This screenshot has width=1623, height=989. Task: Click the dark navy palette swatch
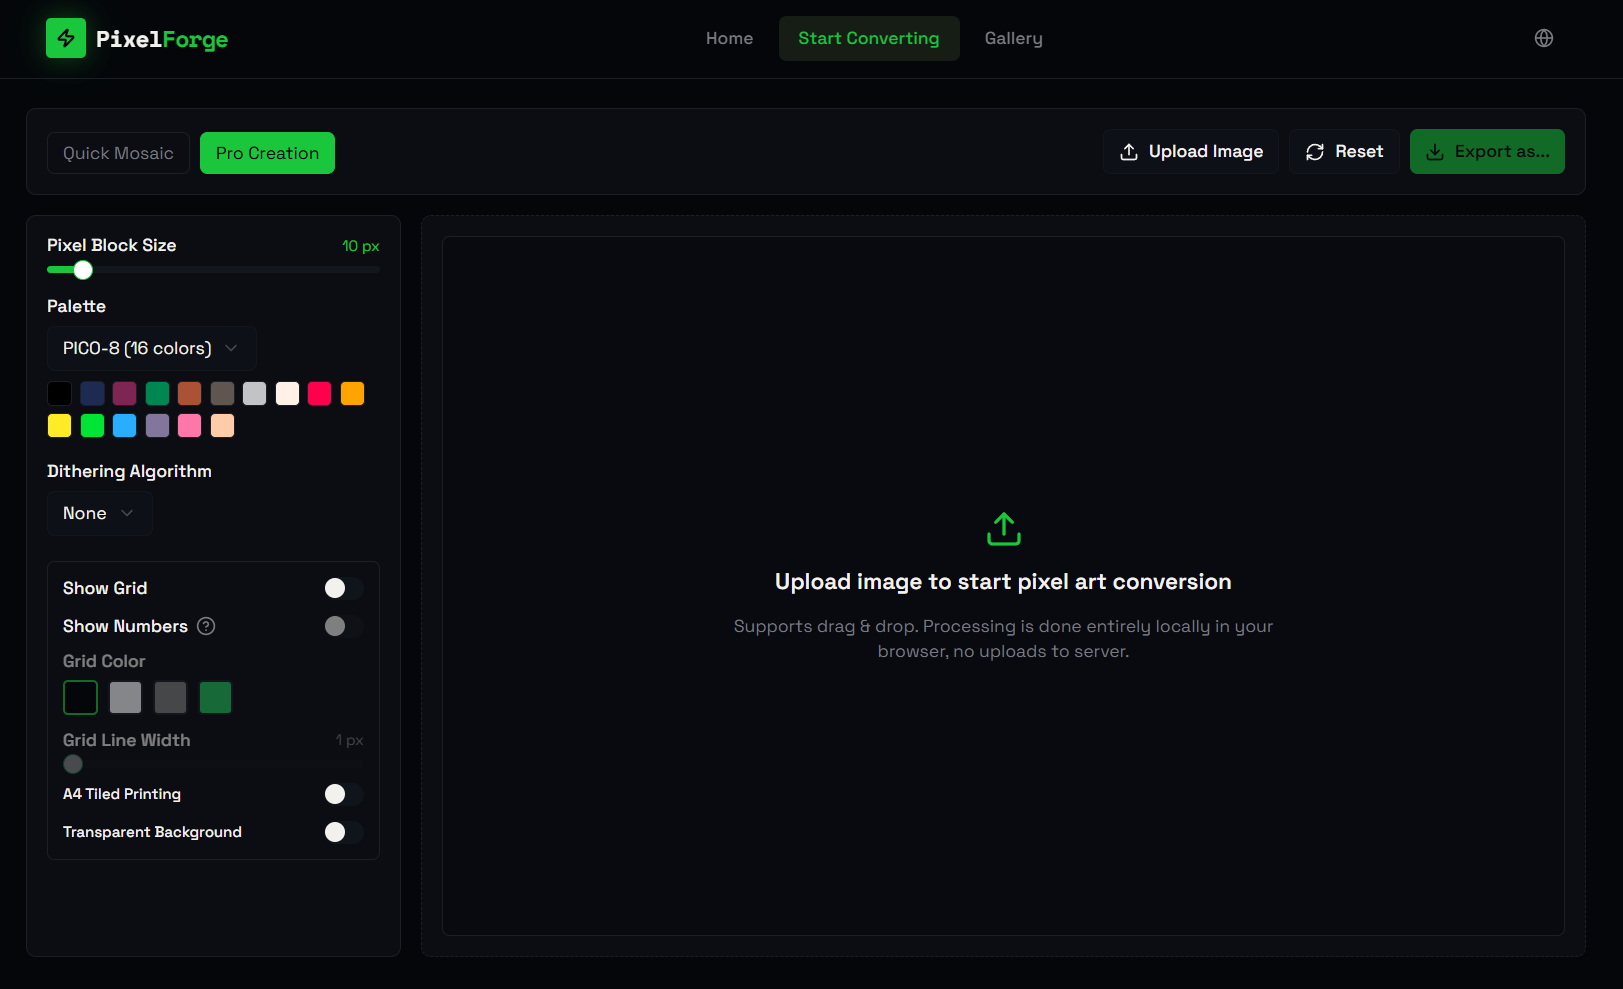click(x=92, y=394)
